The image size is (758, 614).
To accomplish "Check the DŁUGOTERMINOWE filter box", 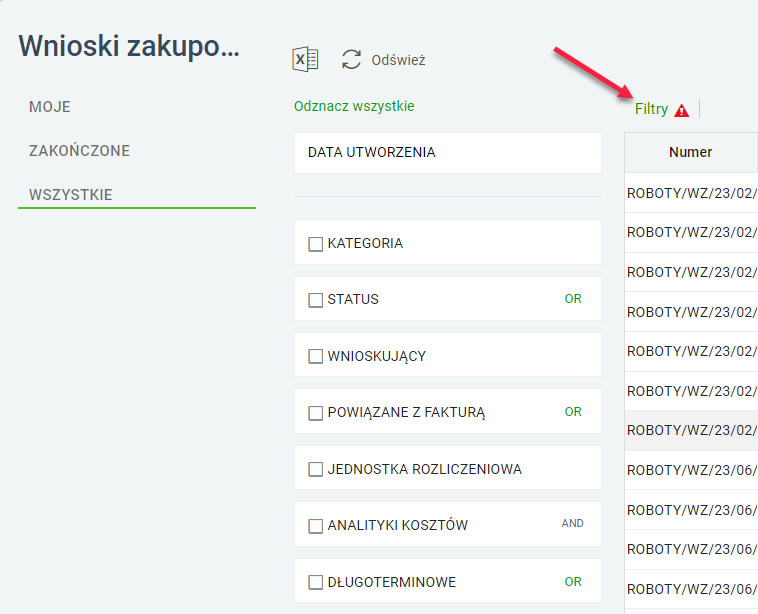I will (x=316, y=582).
